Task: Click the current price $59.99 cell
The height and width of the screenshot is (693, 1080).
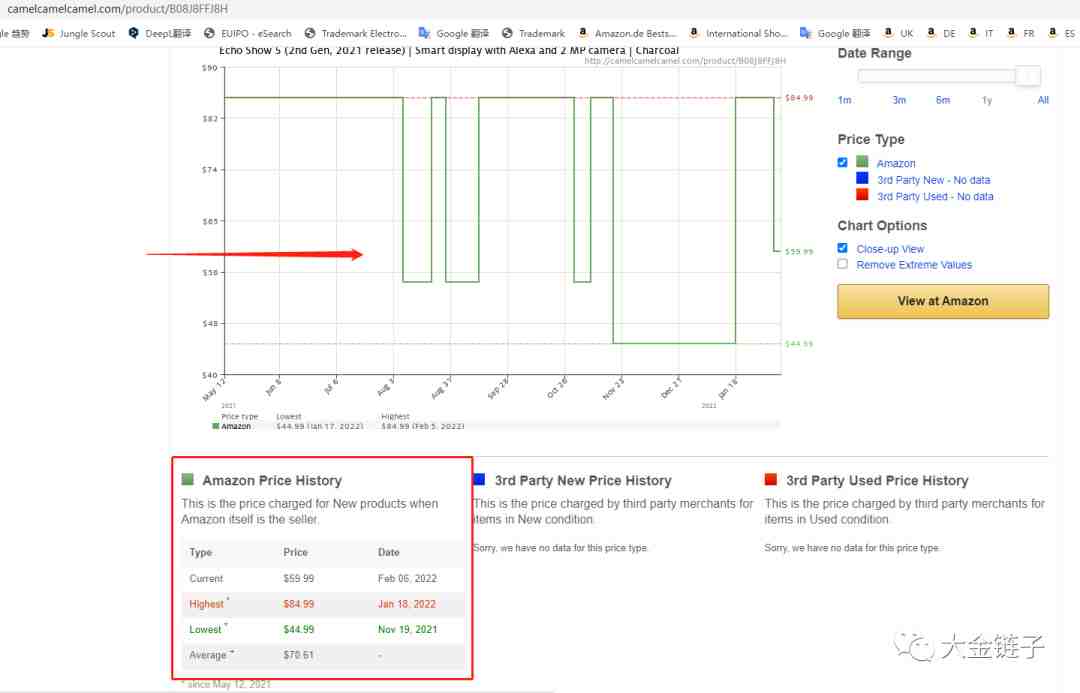Action: 298,579
